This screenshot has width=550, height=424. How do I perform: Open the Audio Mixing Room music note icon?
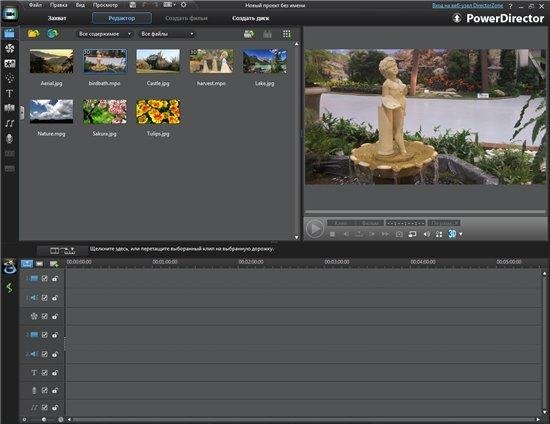(x=9, y=123)
